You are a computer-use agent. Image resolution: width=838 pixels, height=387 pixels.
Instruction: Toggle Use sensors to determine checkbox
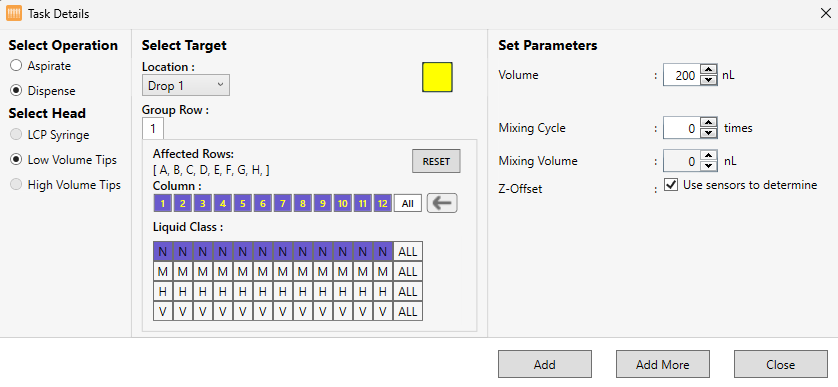click(670, 185)
